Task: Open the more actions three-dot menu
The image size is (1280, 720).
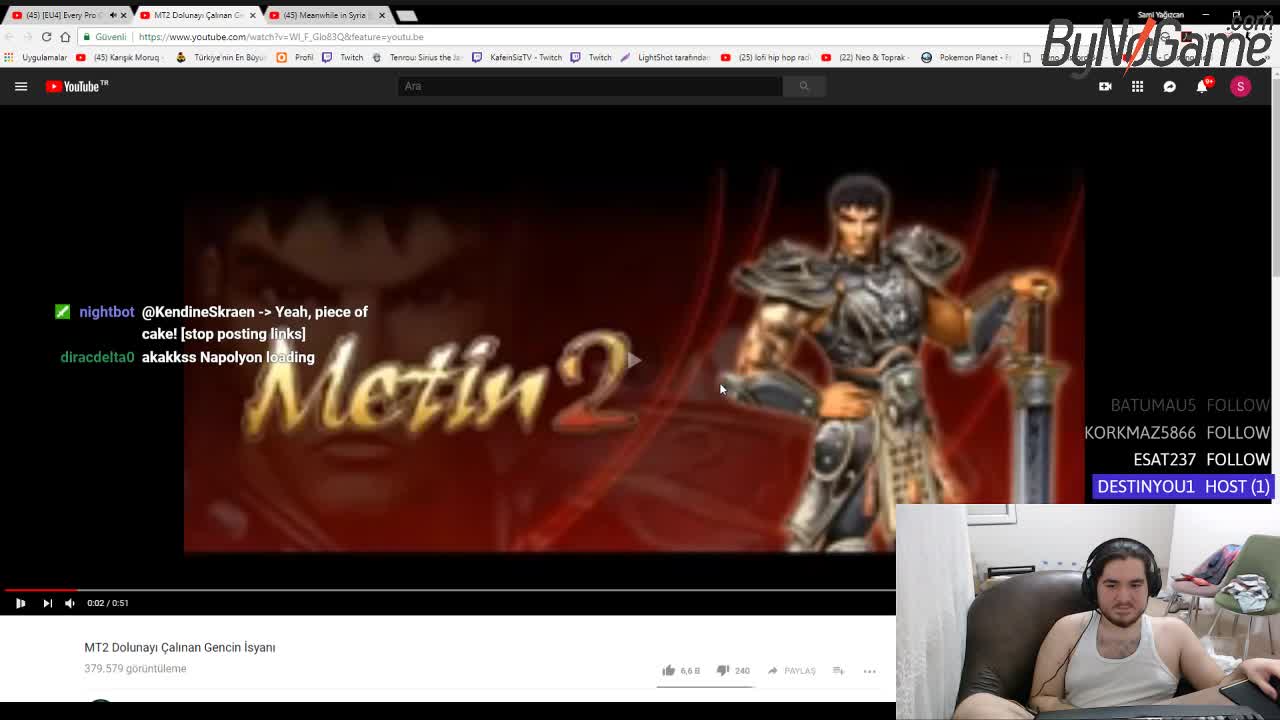Action: pyautogui.click(x=870, y=671)
